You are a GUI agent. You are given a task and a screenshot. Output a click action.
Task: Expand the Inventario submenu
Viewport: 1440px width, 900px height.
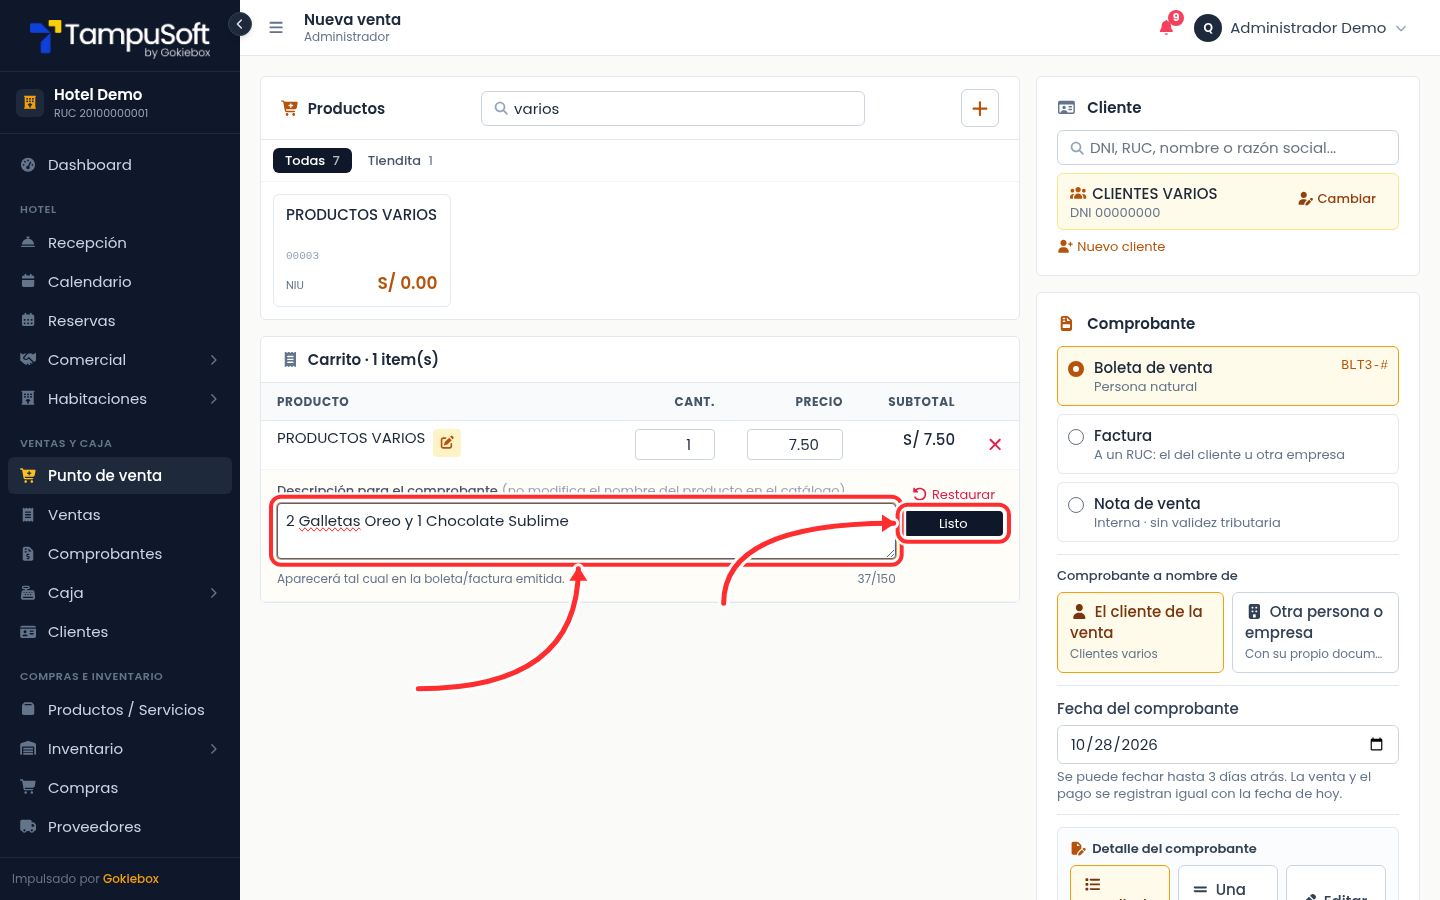tap(120, 749)
